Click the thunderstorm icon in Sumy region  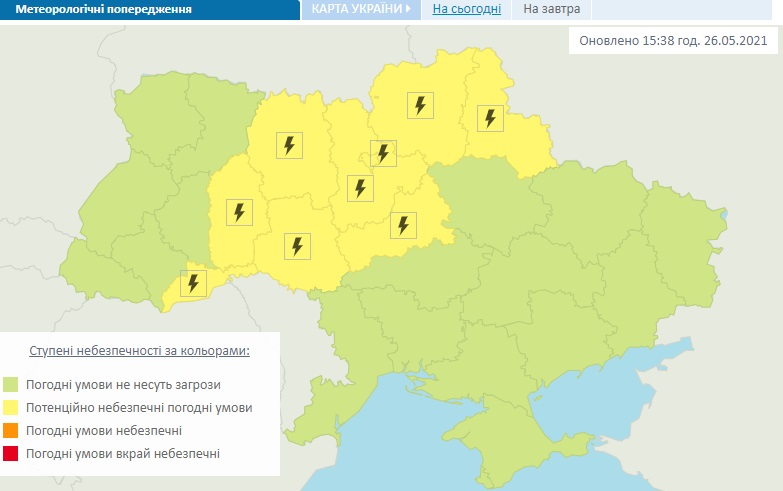point(490,118)
